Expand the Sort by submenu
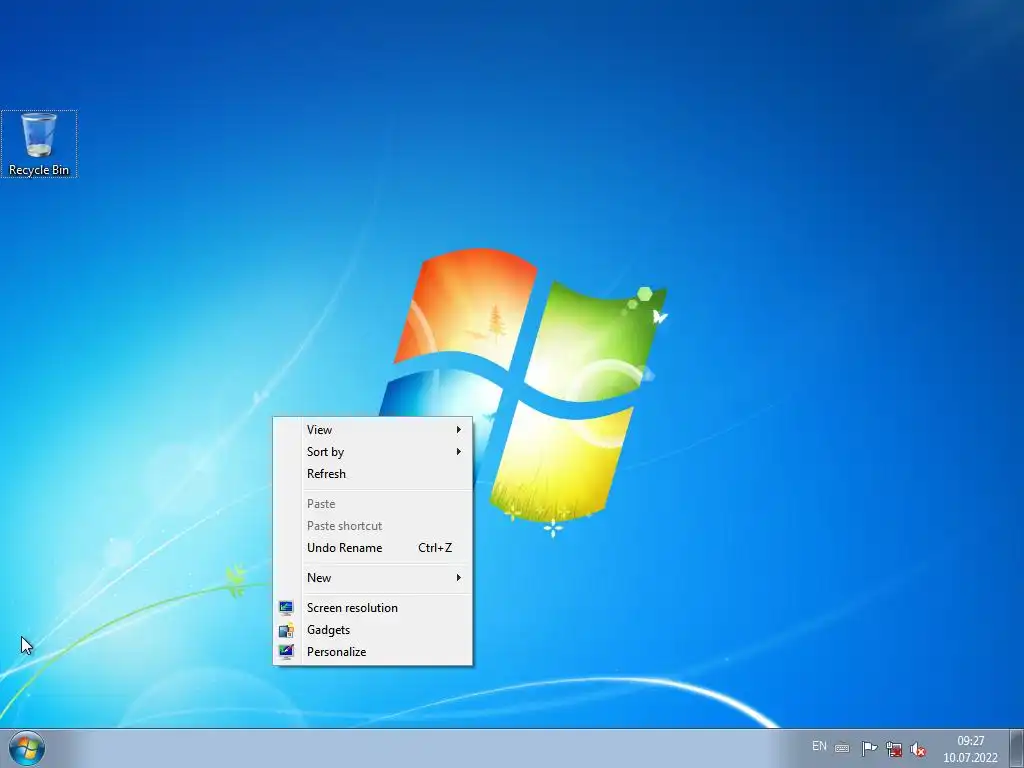Image resolution: width=1024 pixels, height=768 pixels. (372, 452)
